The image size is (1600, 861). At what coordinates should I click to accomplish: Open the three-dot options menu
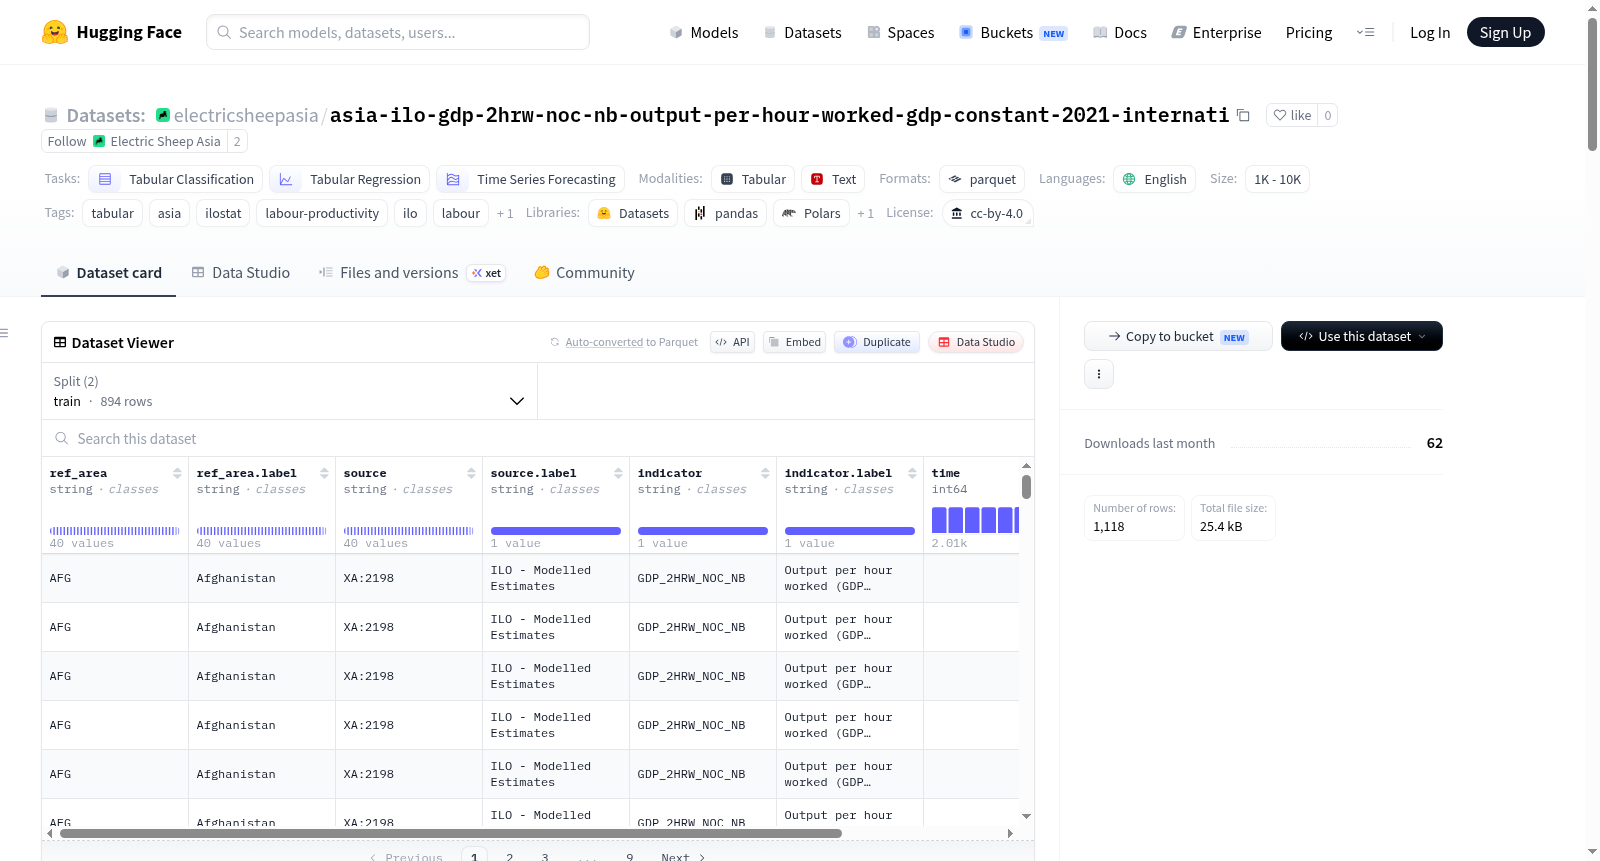(x=1099, y=374)
